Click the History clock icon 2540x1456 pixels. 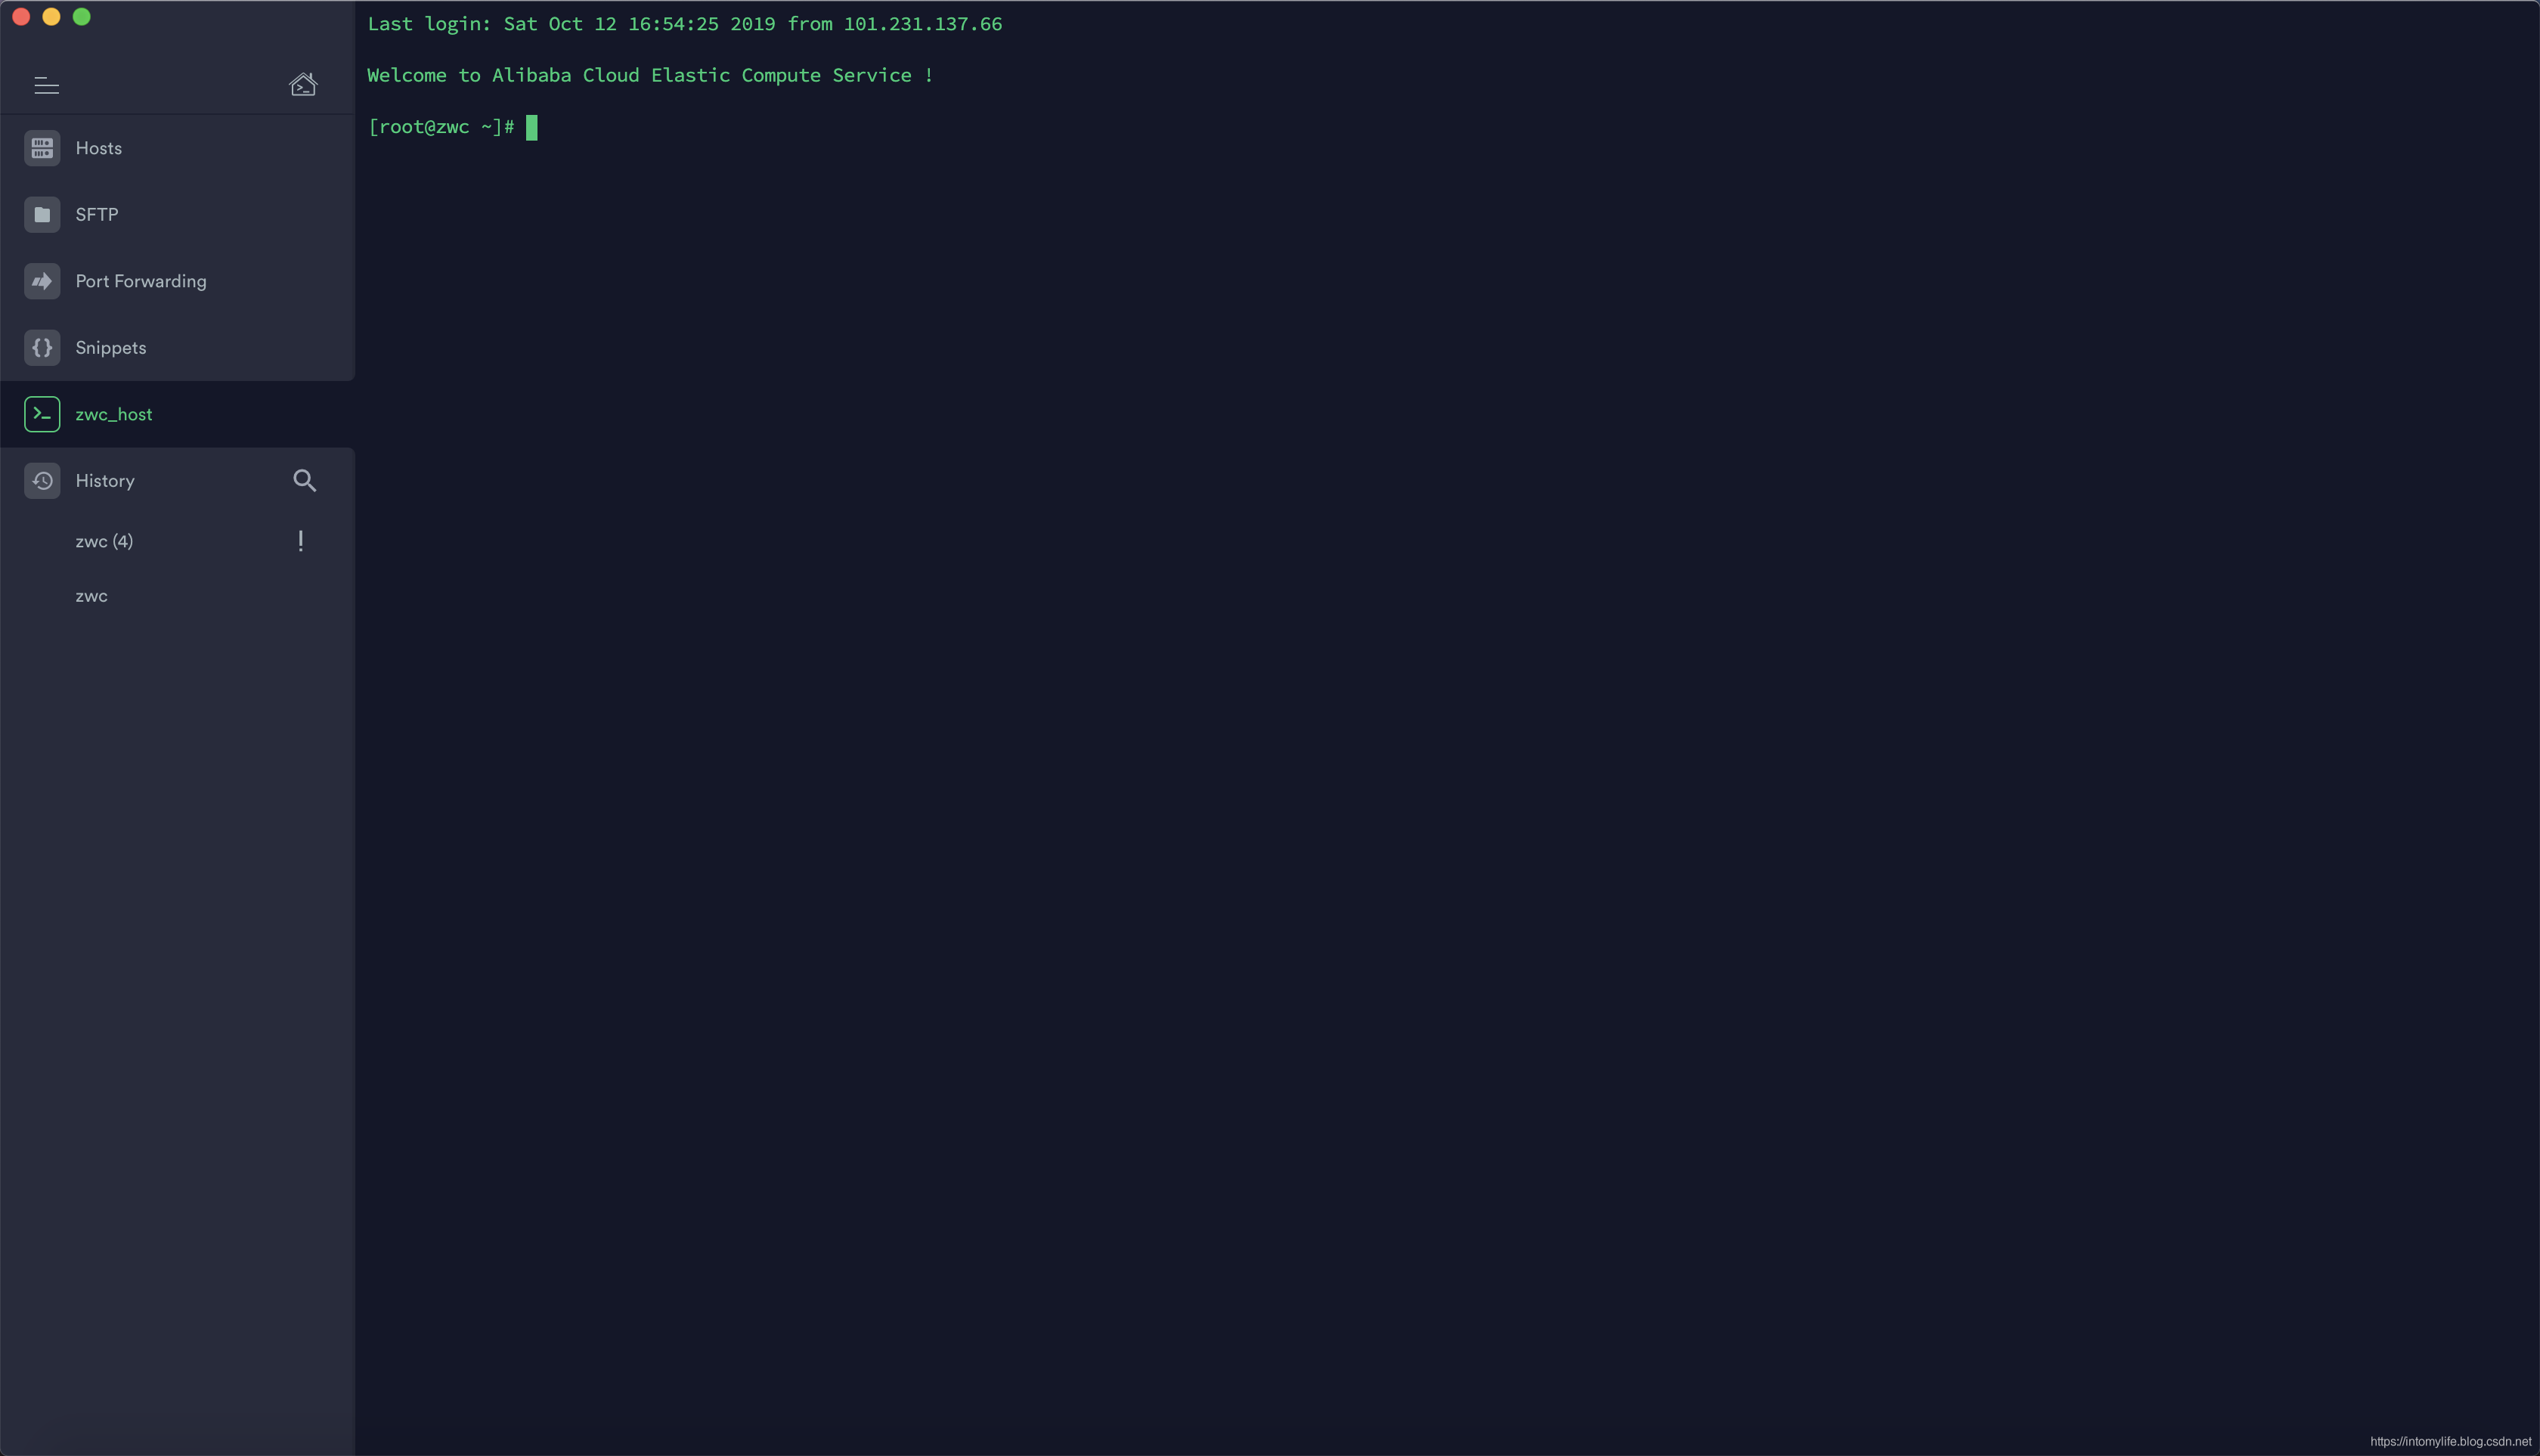[42, 481]
